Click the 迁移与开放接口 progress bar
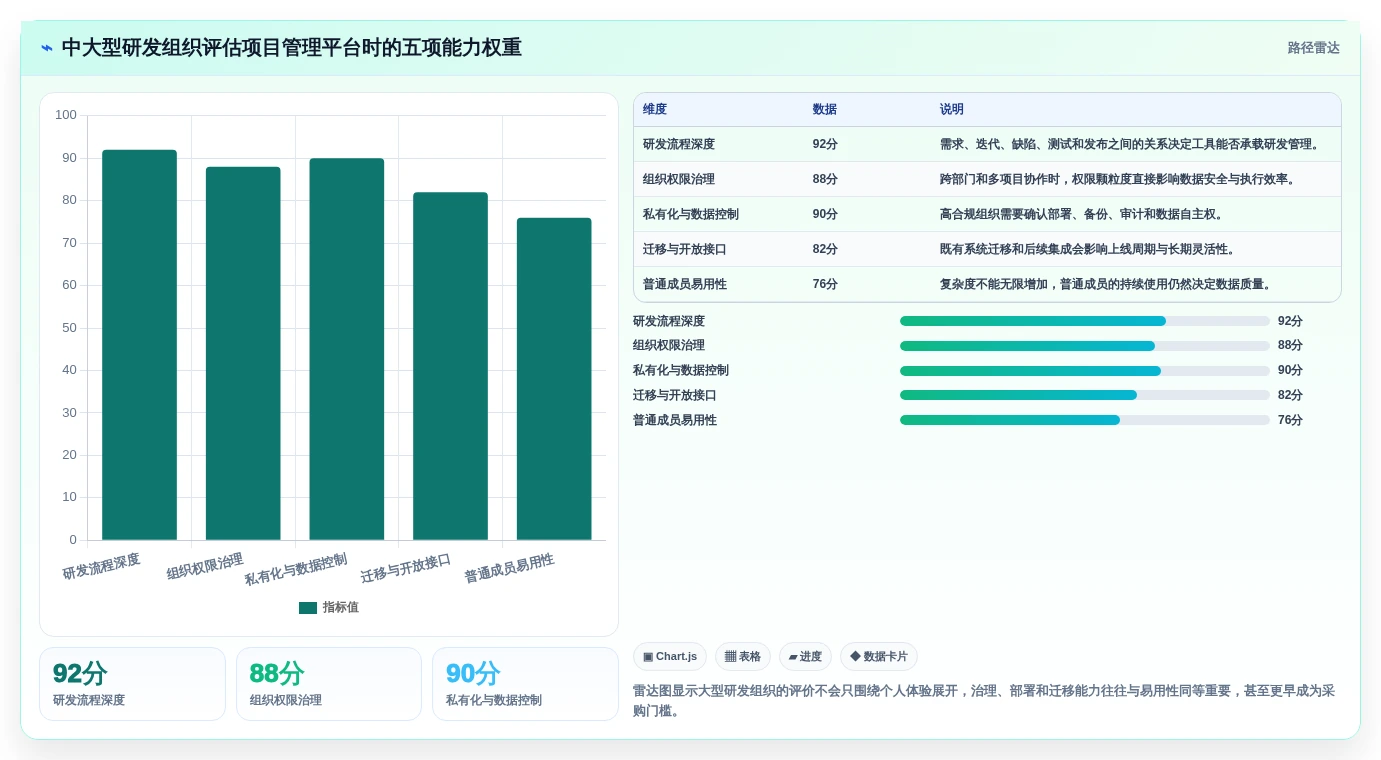The image size is (1381, 760). pyautogui.click(x=1085, y=395)
